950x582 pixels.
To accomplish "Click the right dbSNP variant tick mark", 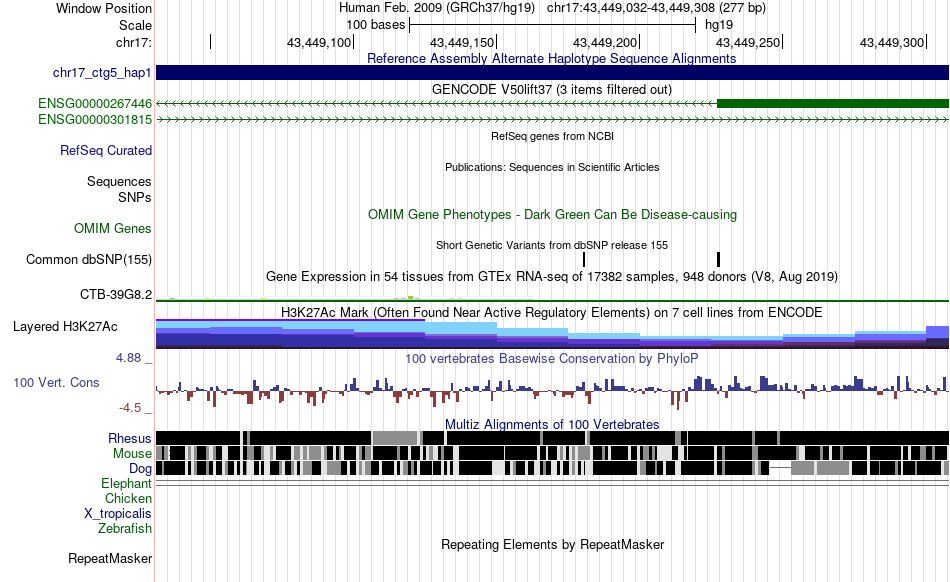I will coord(719,259).
